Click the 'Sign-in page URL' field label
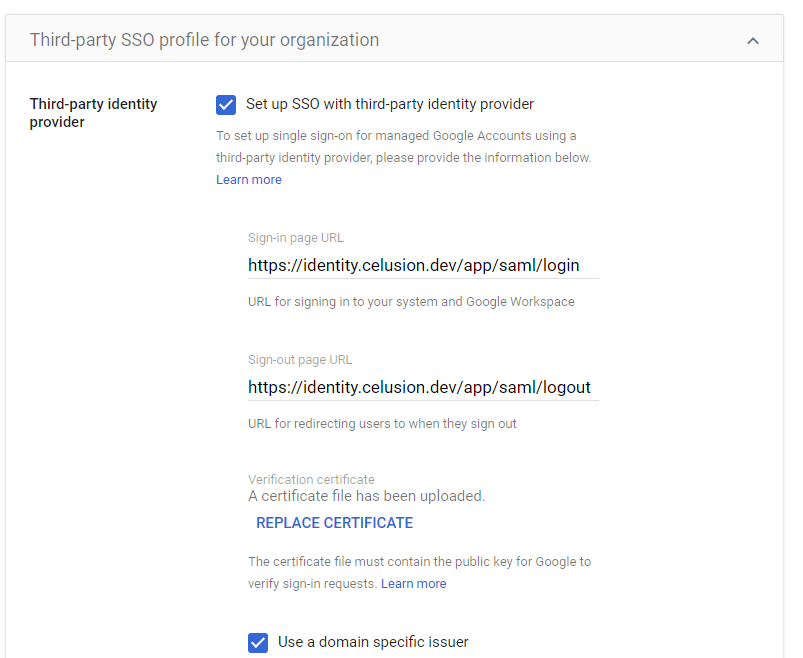Image resolution: width=803 pixels, height=658 pixels. 296,238
